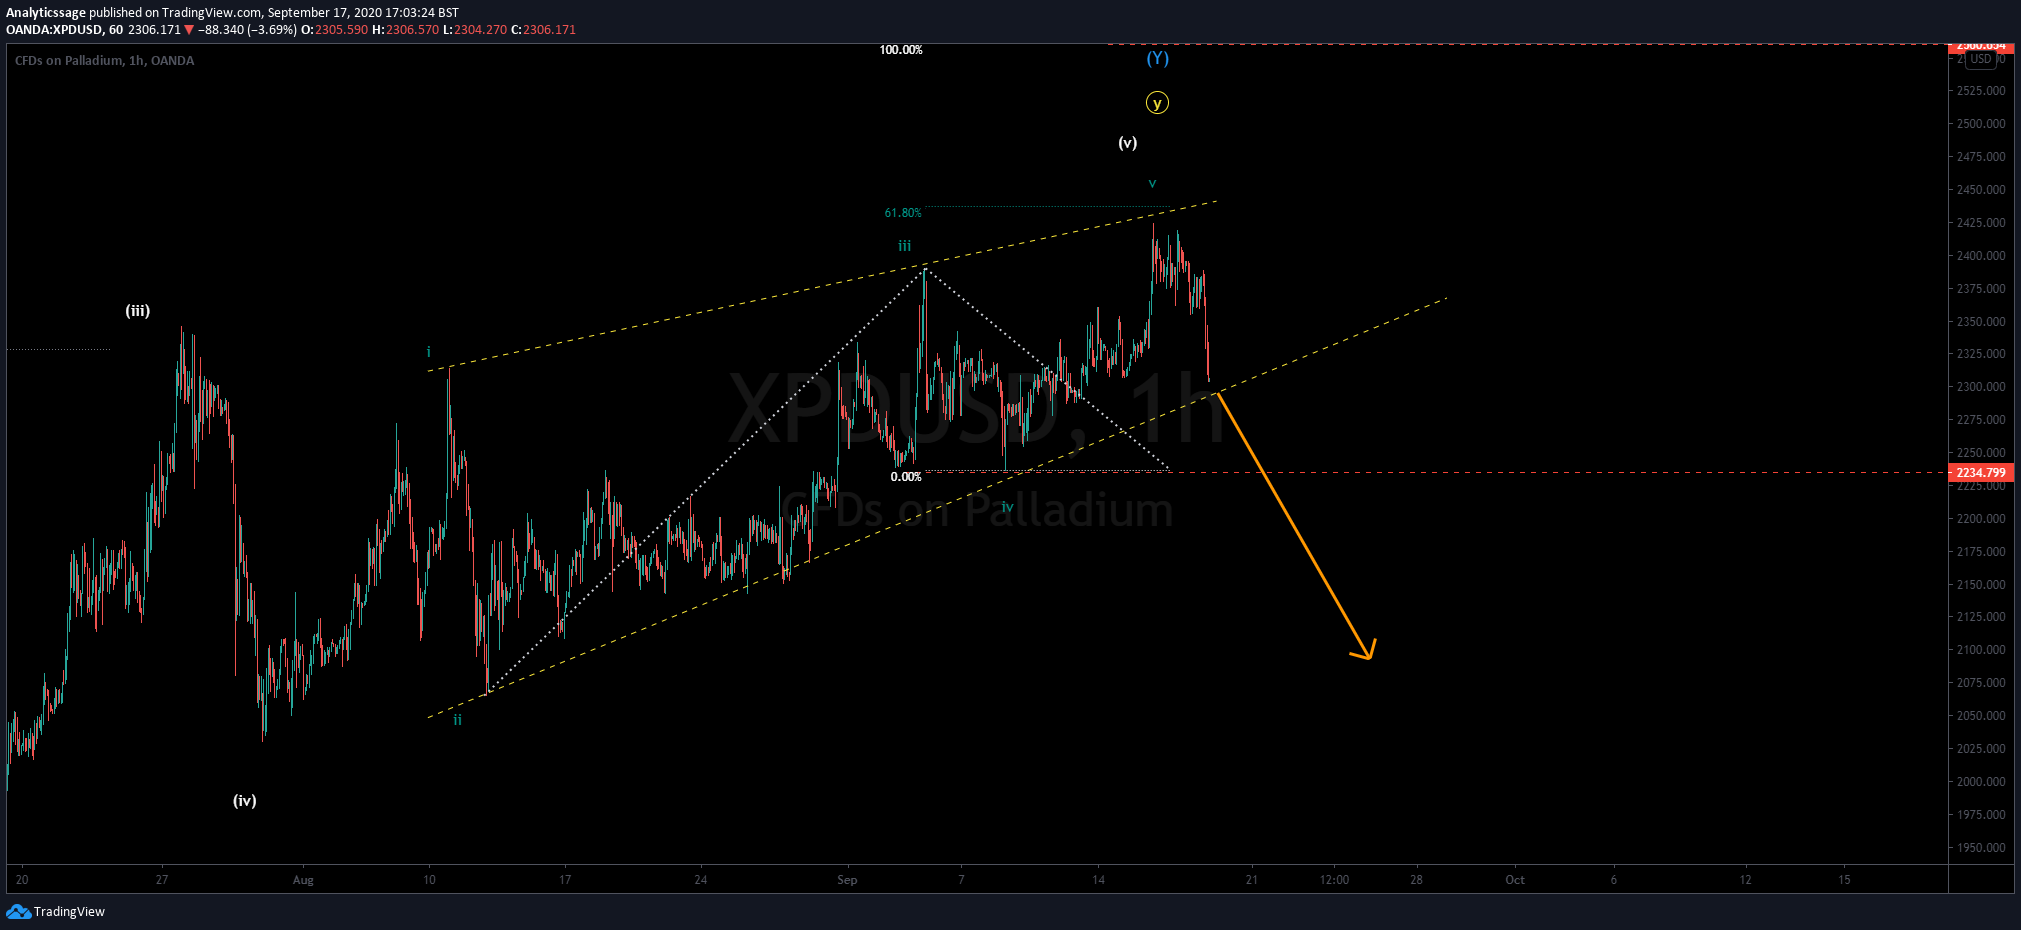Click the '6' date on time axis
This screenshot has height=930, width=2021.
click(x=1613, y=880)
